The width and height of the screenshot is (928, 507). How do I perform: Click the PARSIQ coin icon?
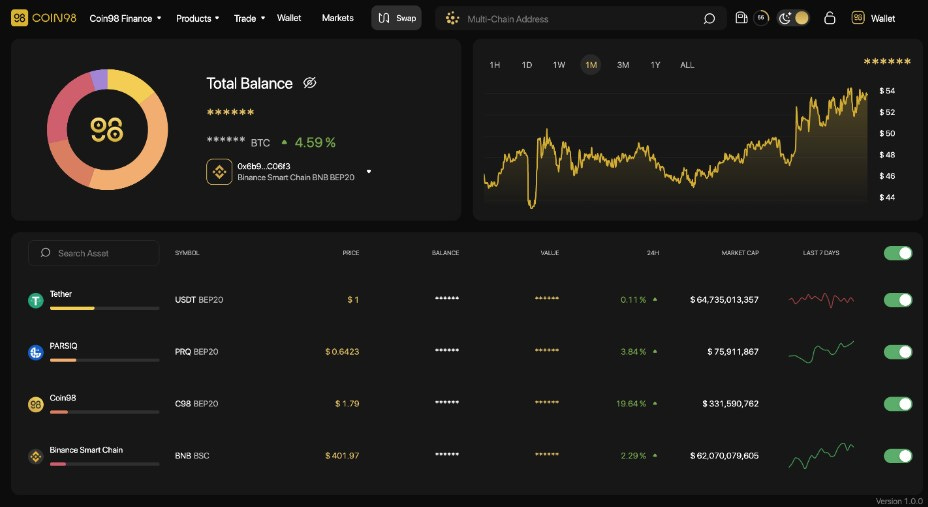tap(36, 353)
